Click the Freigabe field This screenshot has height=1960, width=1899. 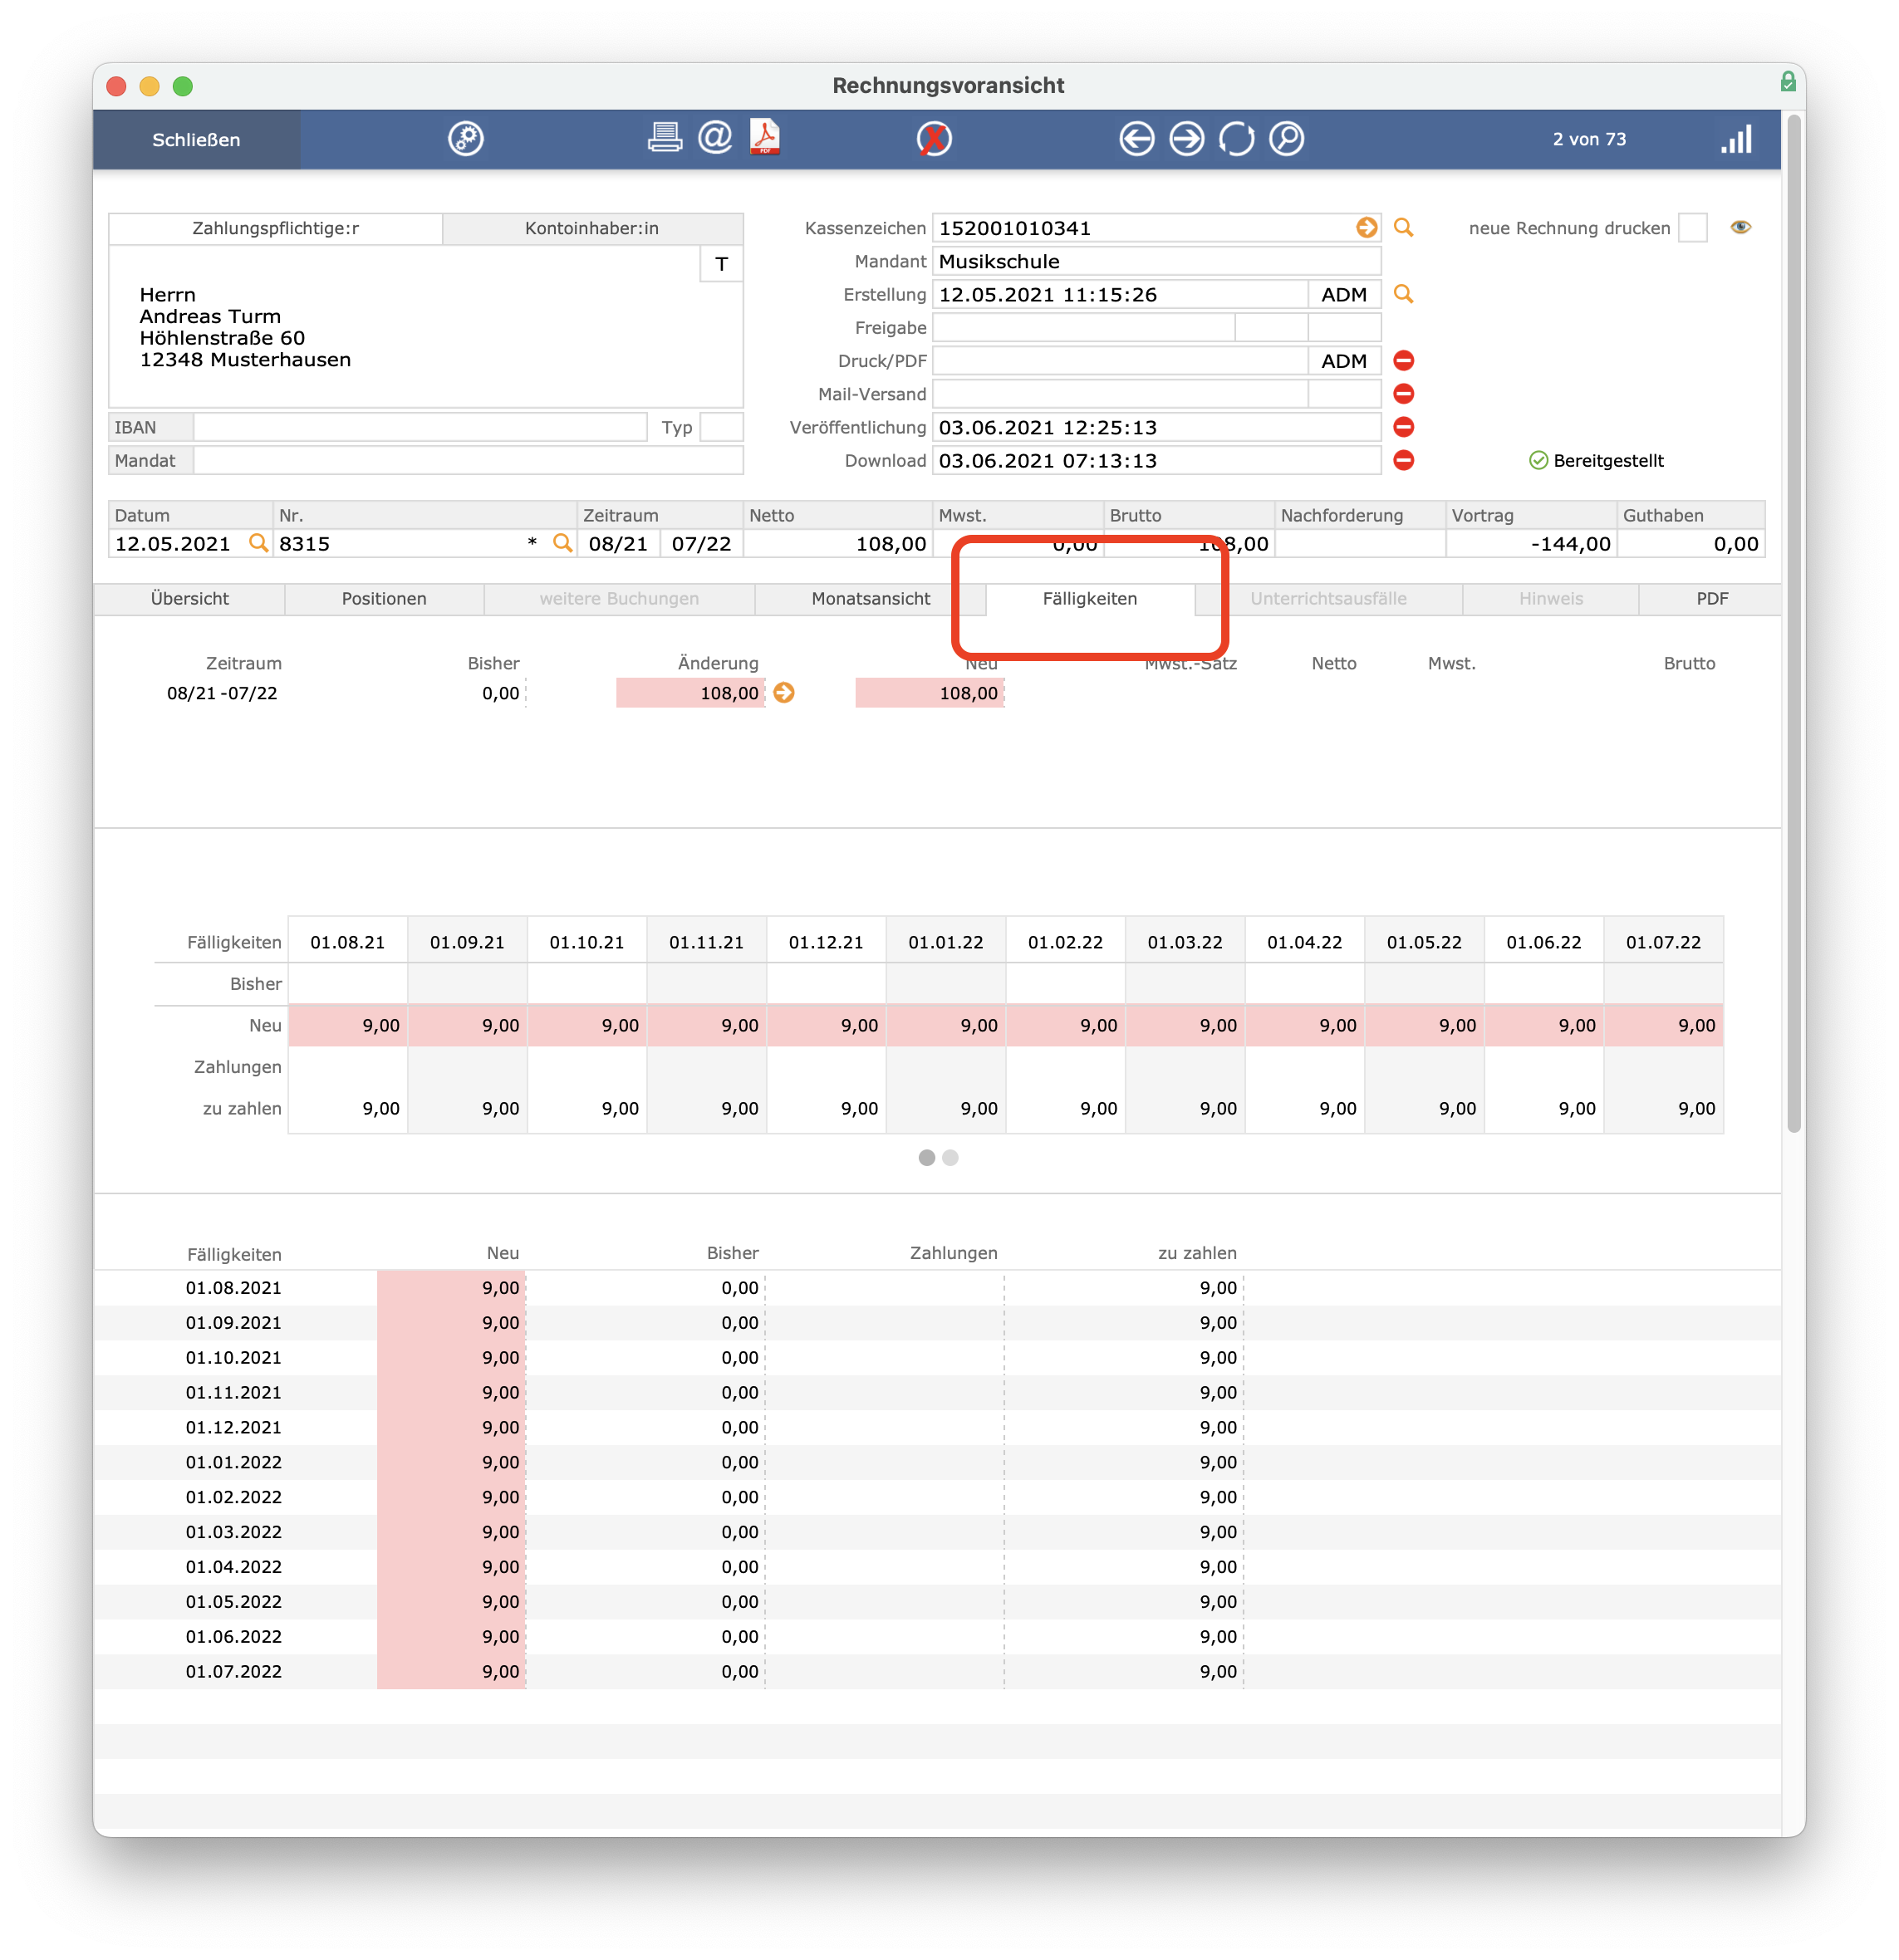(x=1084, y=328)
